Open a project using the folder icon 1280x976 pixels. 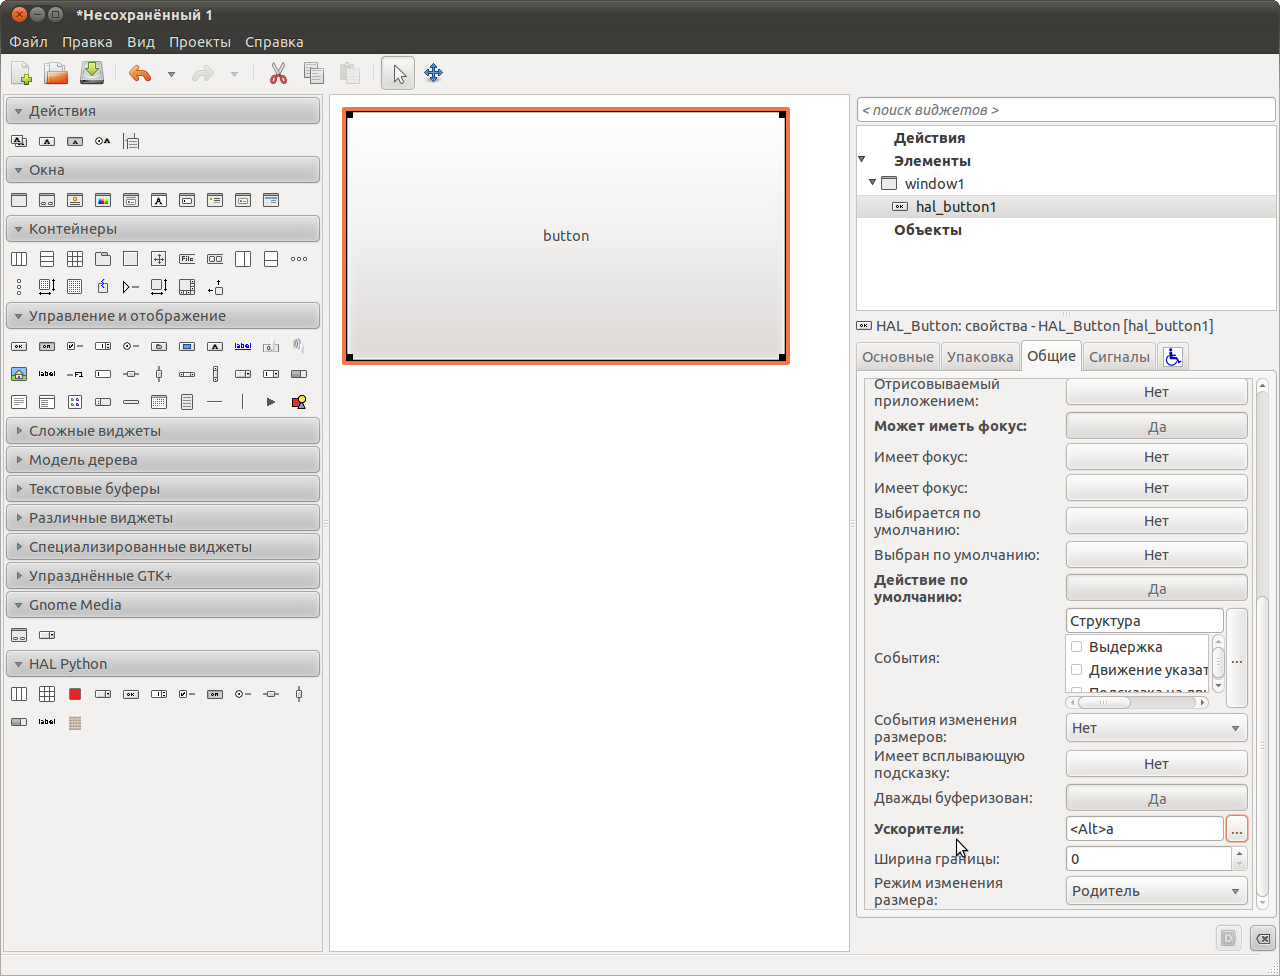[56, 73]
